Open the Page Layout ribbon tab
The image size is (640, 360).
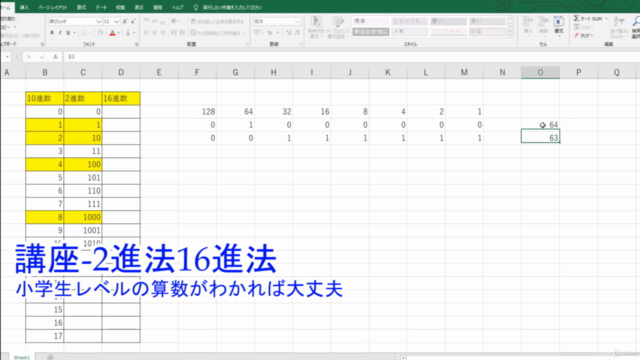[x=53, y=7]
